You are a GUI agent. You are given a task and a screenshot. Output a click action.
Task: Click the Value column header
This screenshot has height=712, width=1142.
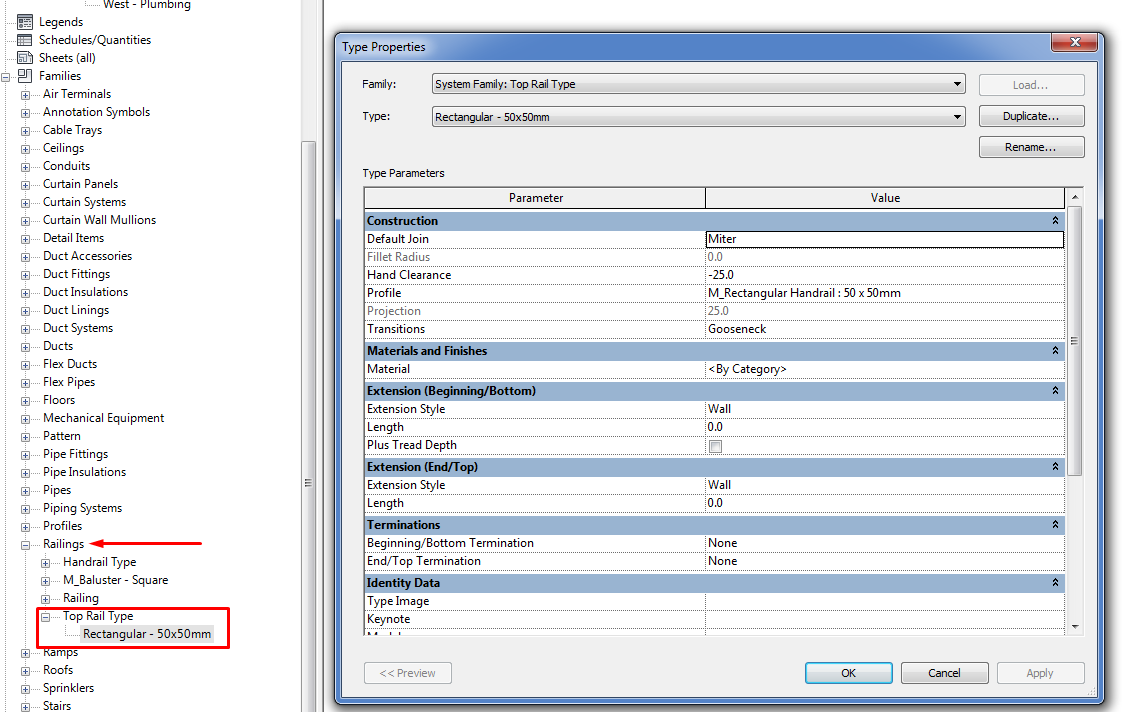coord(885,198)
